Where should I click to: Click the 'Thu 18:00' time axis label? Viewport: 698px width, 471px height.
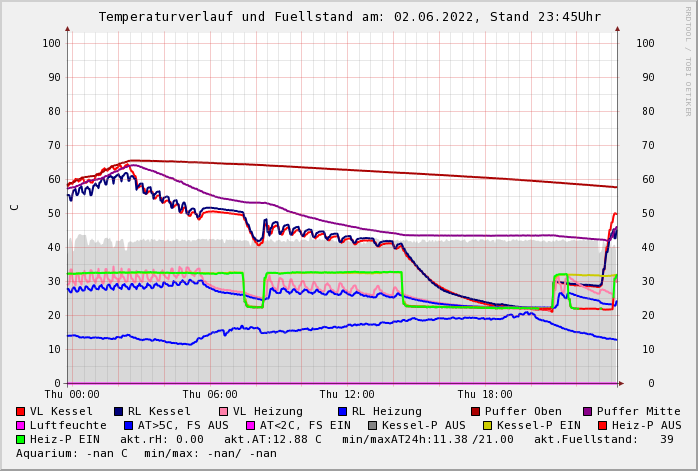485,394
